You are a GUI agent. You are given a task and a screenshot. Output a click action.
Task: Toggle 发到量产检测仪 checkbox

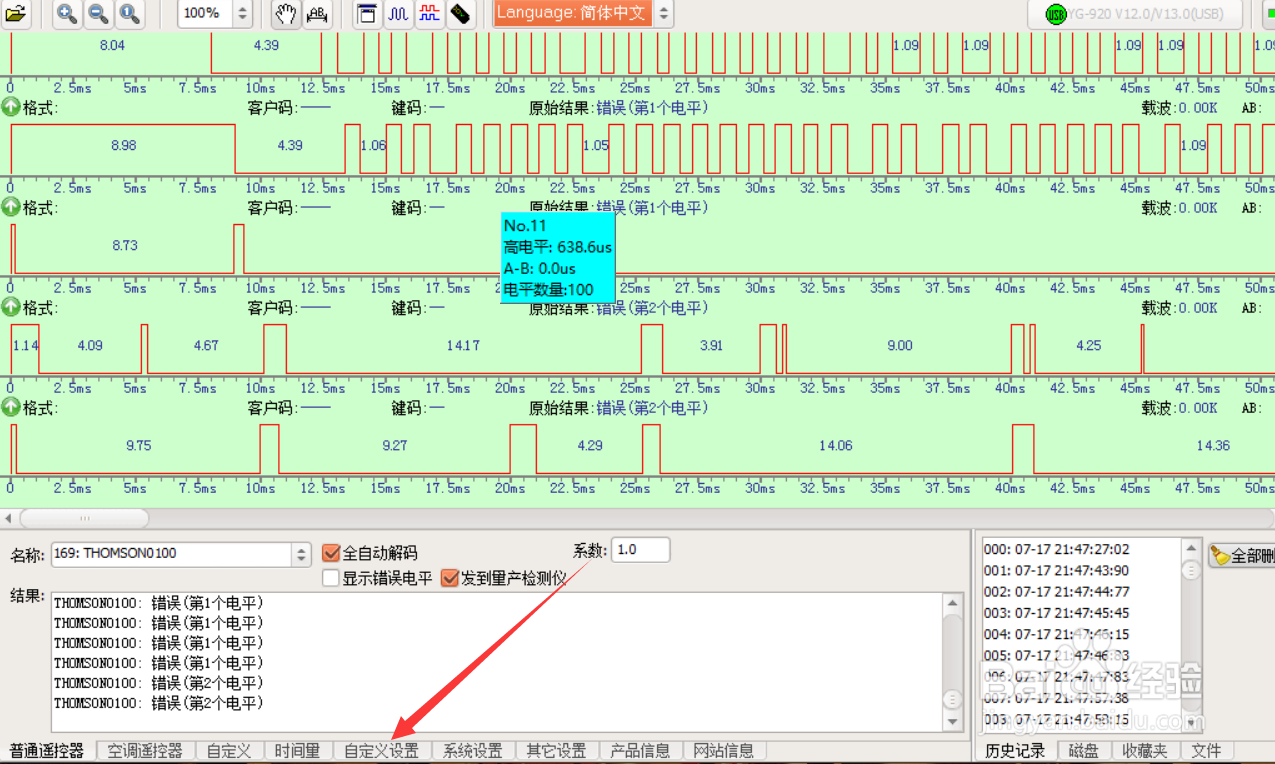pyautogui.click(x=450, y=578)
